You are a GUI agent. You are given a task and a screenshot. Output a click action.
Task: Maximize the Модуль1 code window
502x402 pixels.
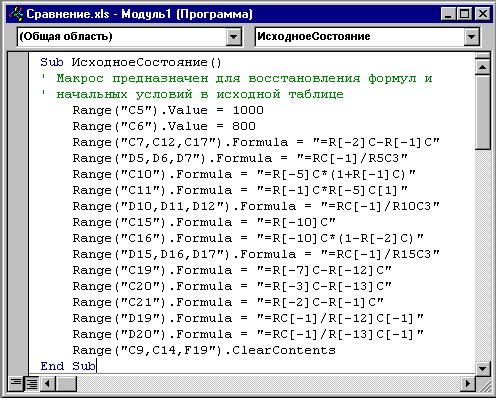pos(465,14)
